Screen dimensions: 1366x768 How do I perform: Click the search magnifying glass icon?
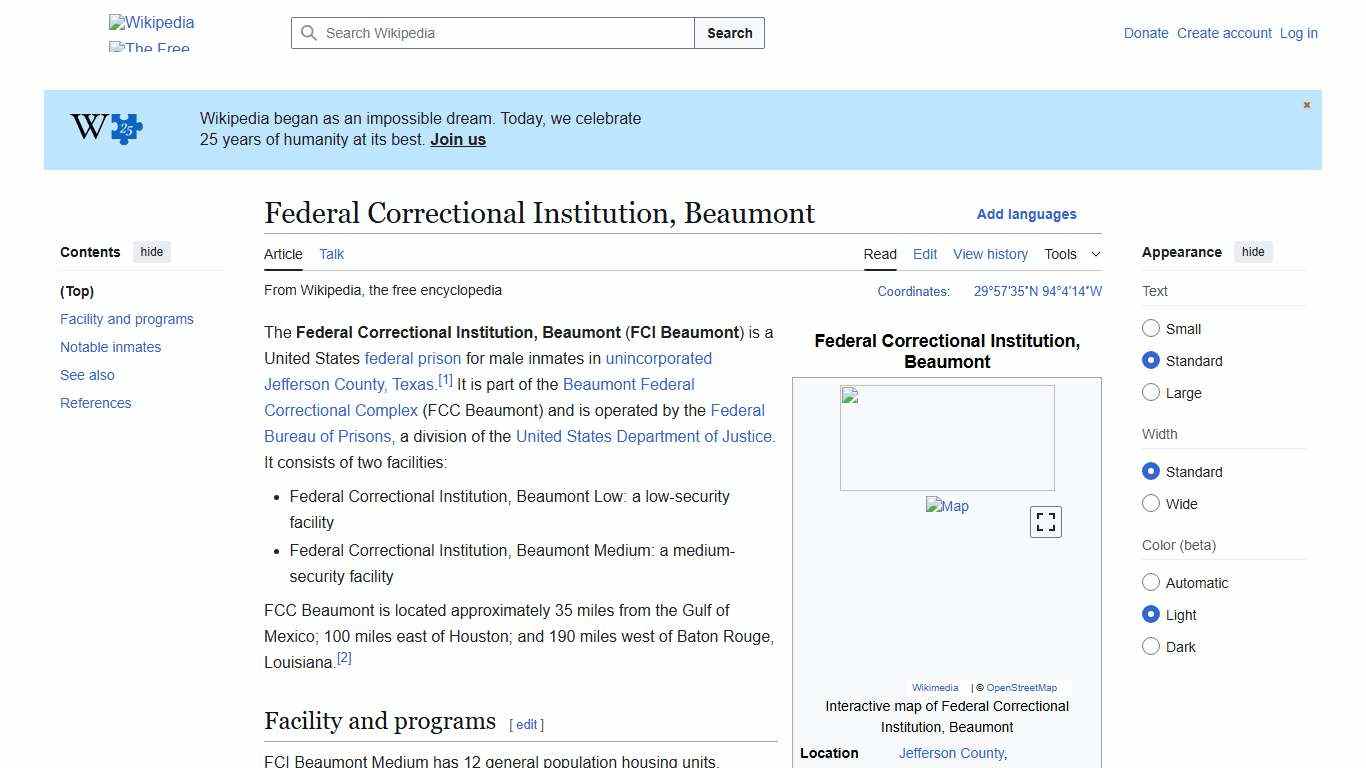click(x=310, y=33)
